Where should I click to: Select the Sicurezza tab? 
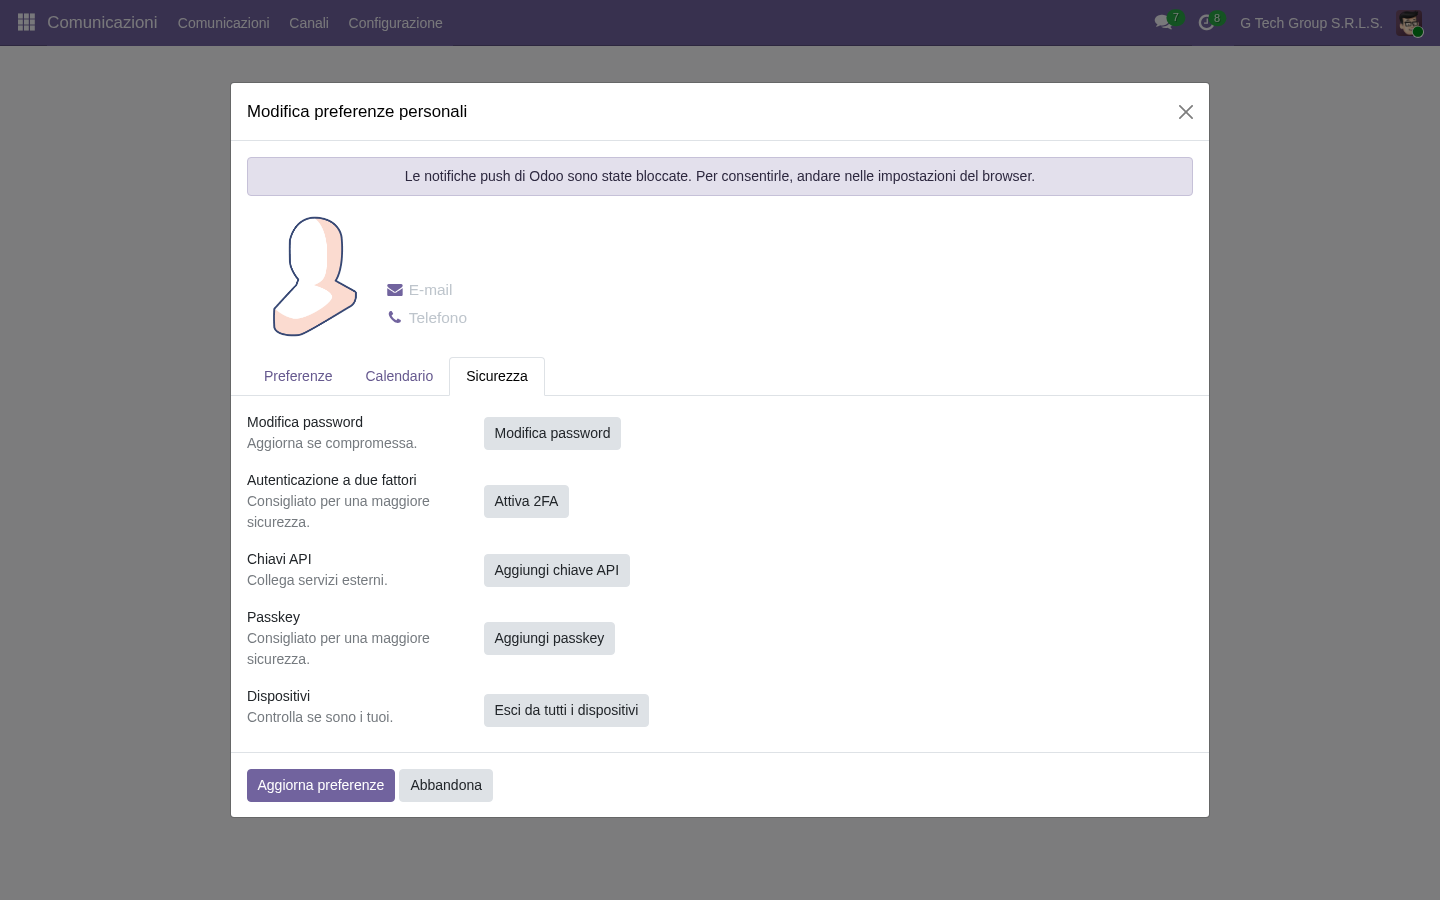(x=497, y=376)
